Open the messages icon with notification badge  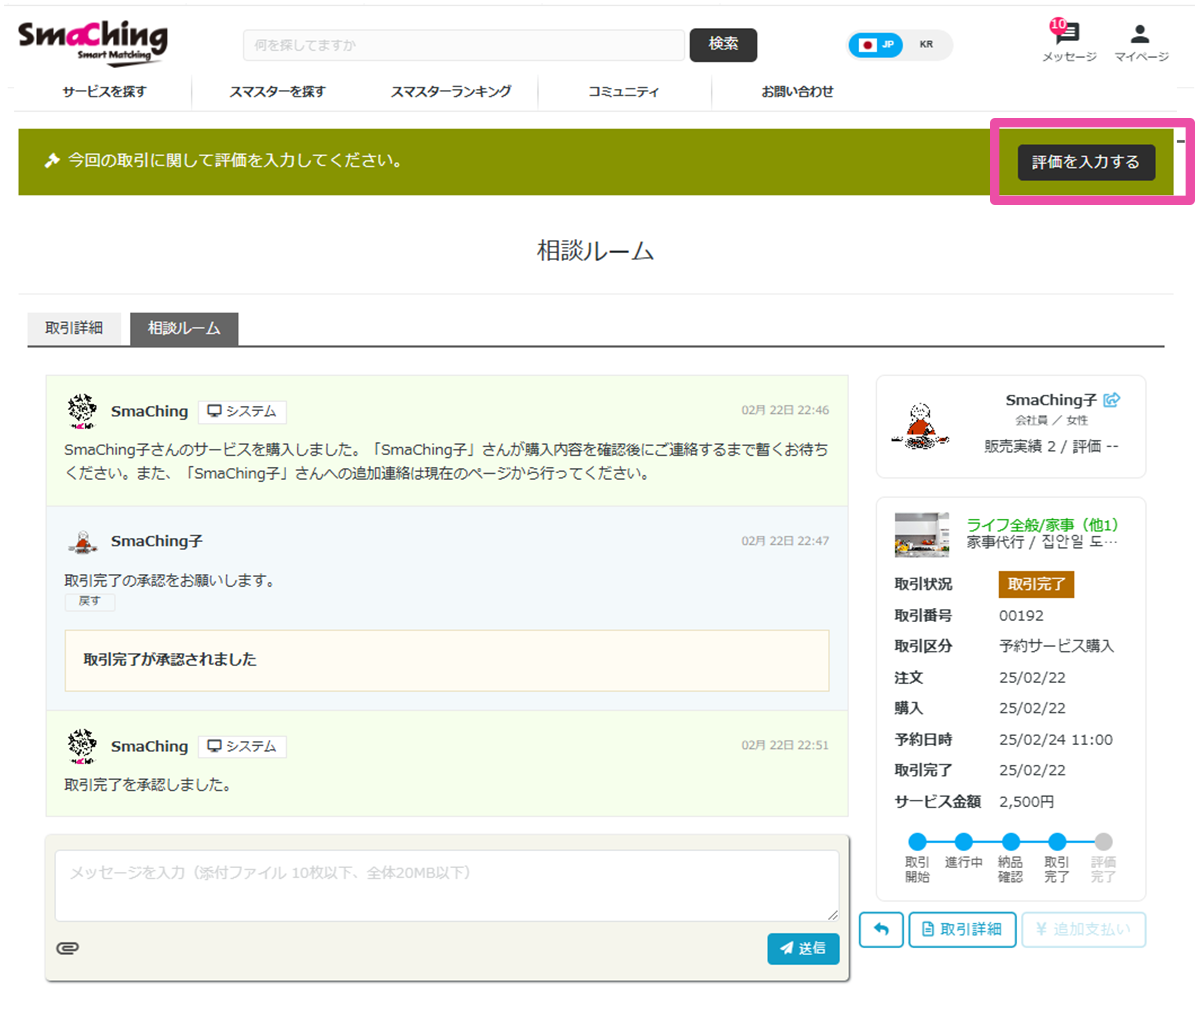tap(1068, 35)
